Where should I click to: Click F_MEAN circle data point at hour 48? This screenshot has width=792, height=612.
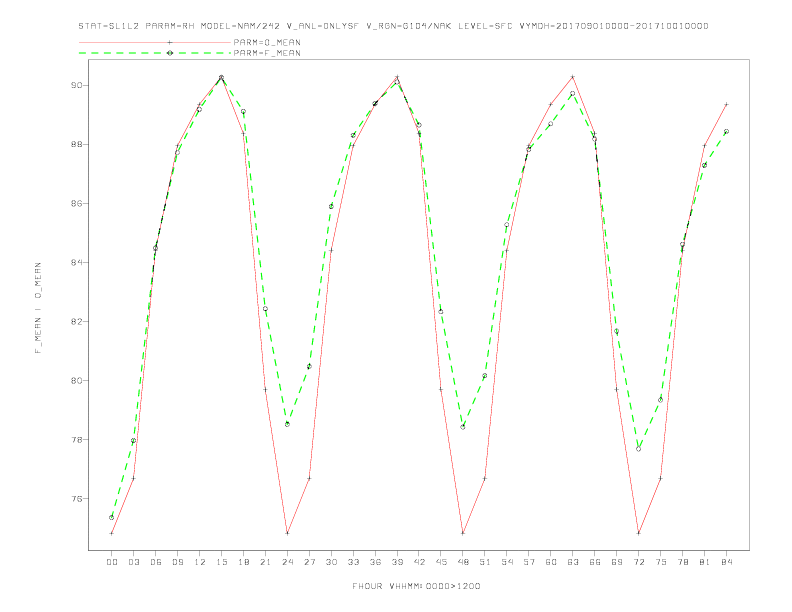(463, 427)
